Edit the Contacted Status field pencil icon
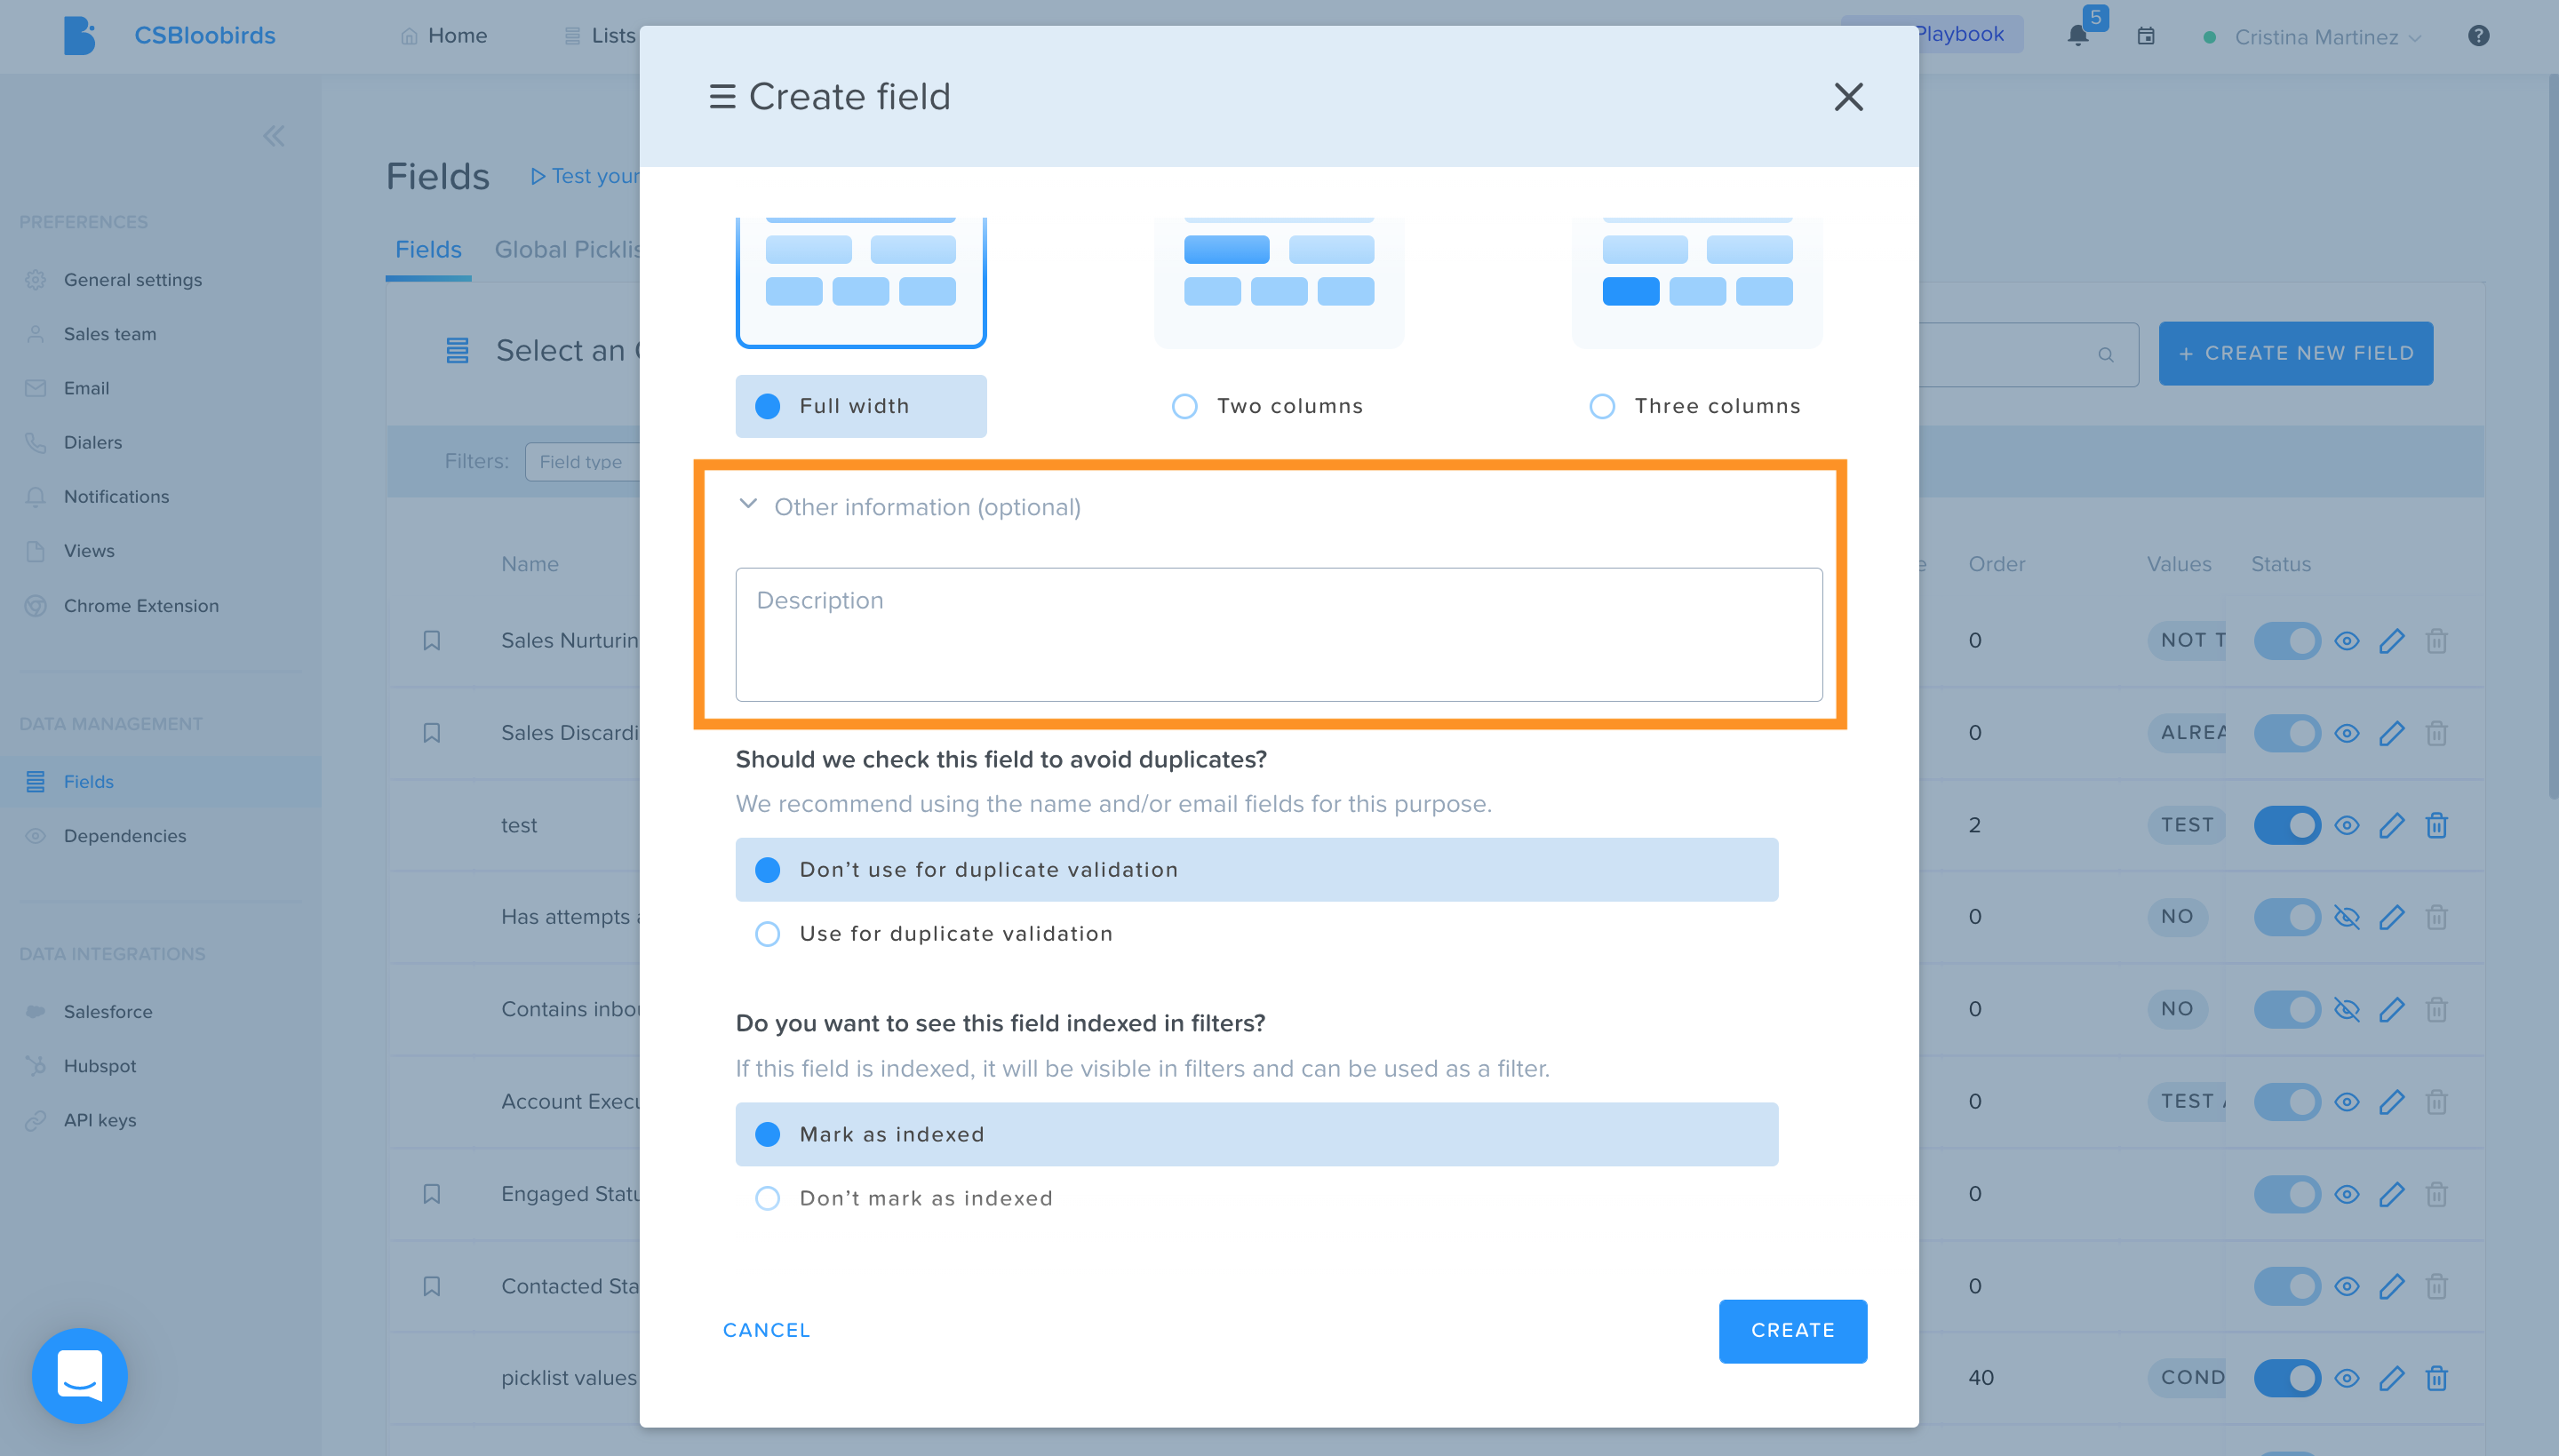Screen dimensions: 2559x1456 (2391, 1286)
